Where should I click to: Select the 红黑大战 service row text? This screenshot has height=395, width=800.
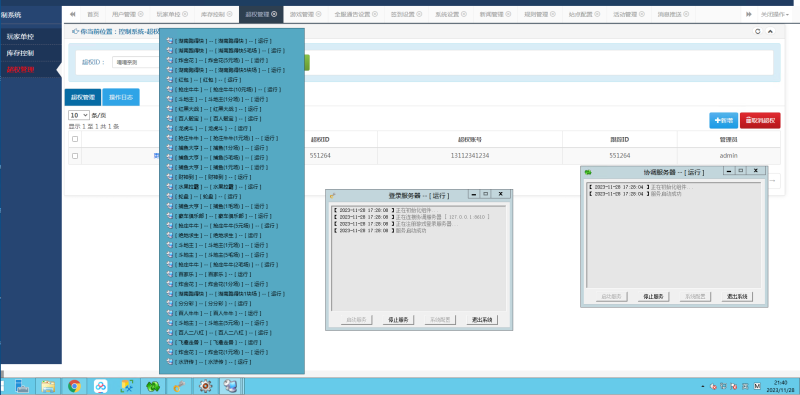[217, 109]
